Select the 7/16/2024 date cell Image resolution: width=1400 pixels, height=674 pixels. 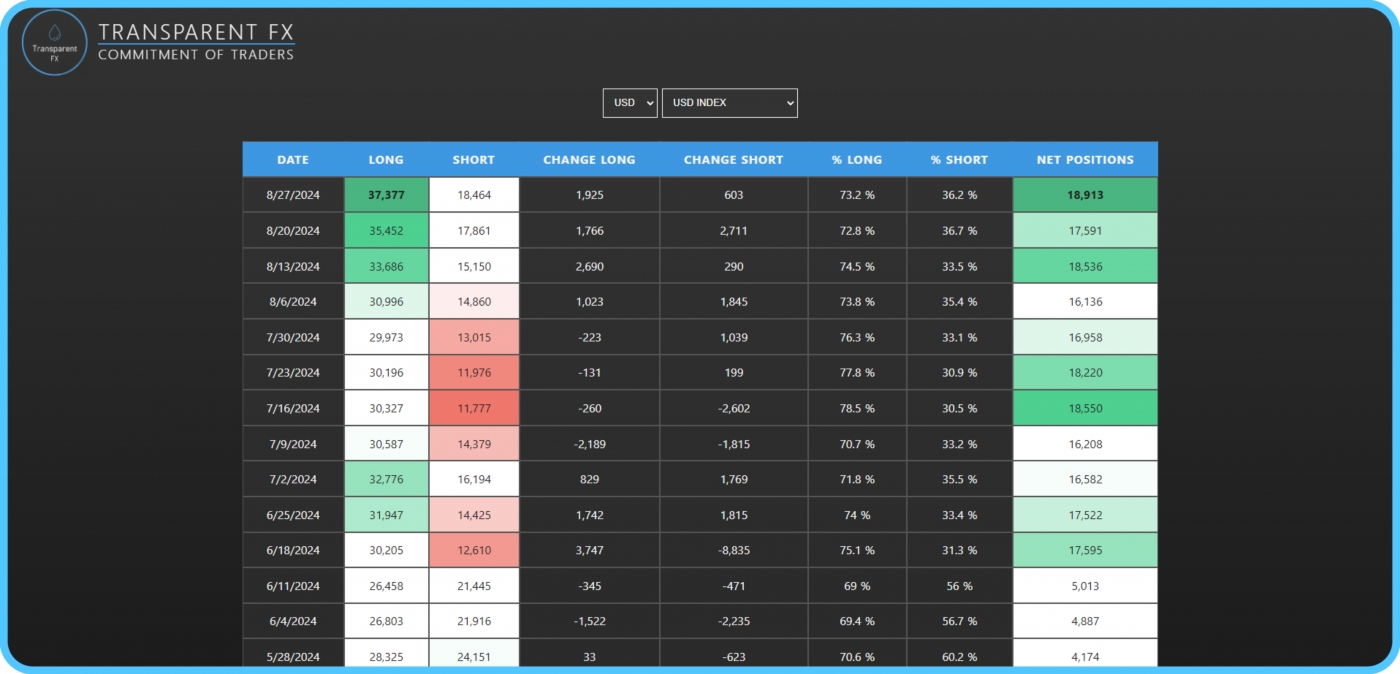point(293,408)
